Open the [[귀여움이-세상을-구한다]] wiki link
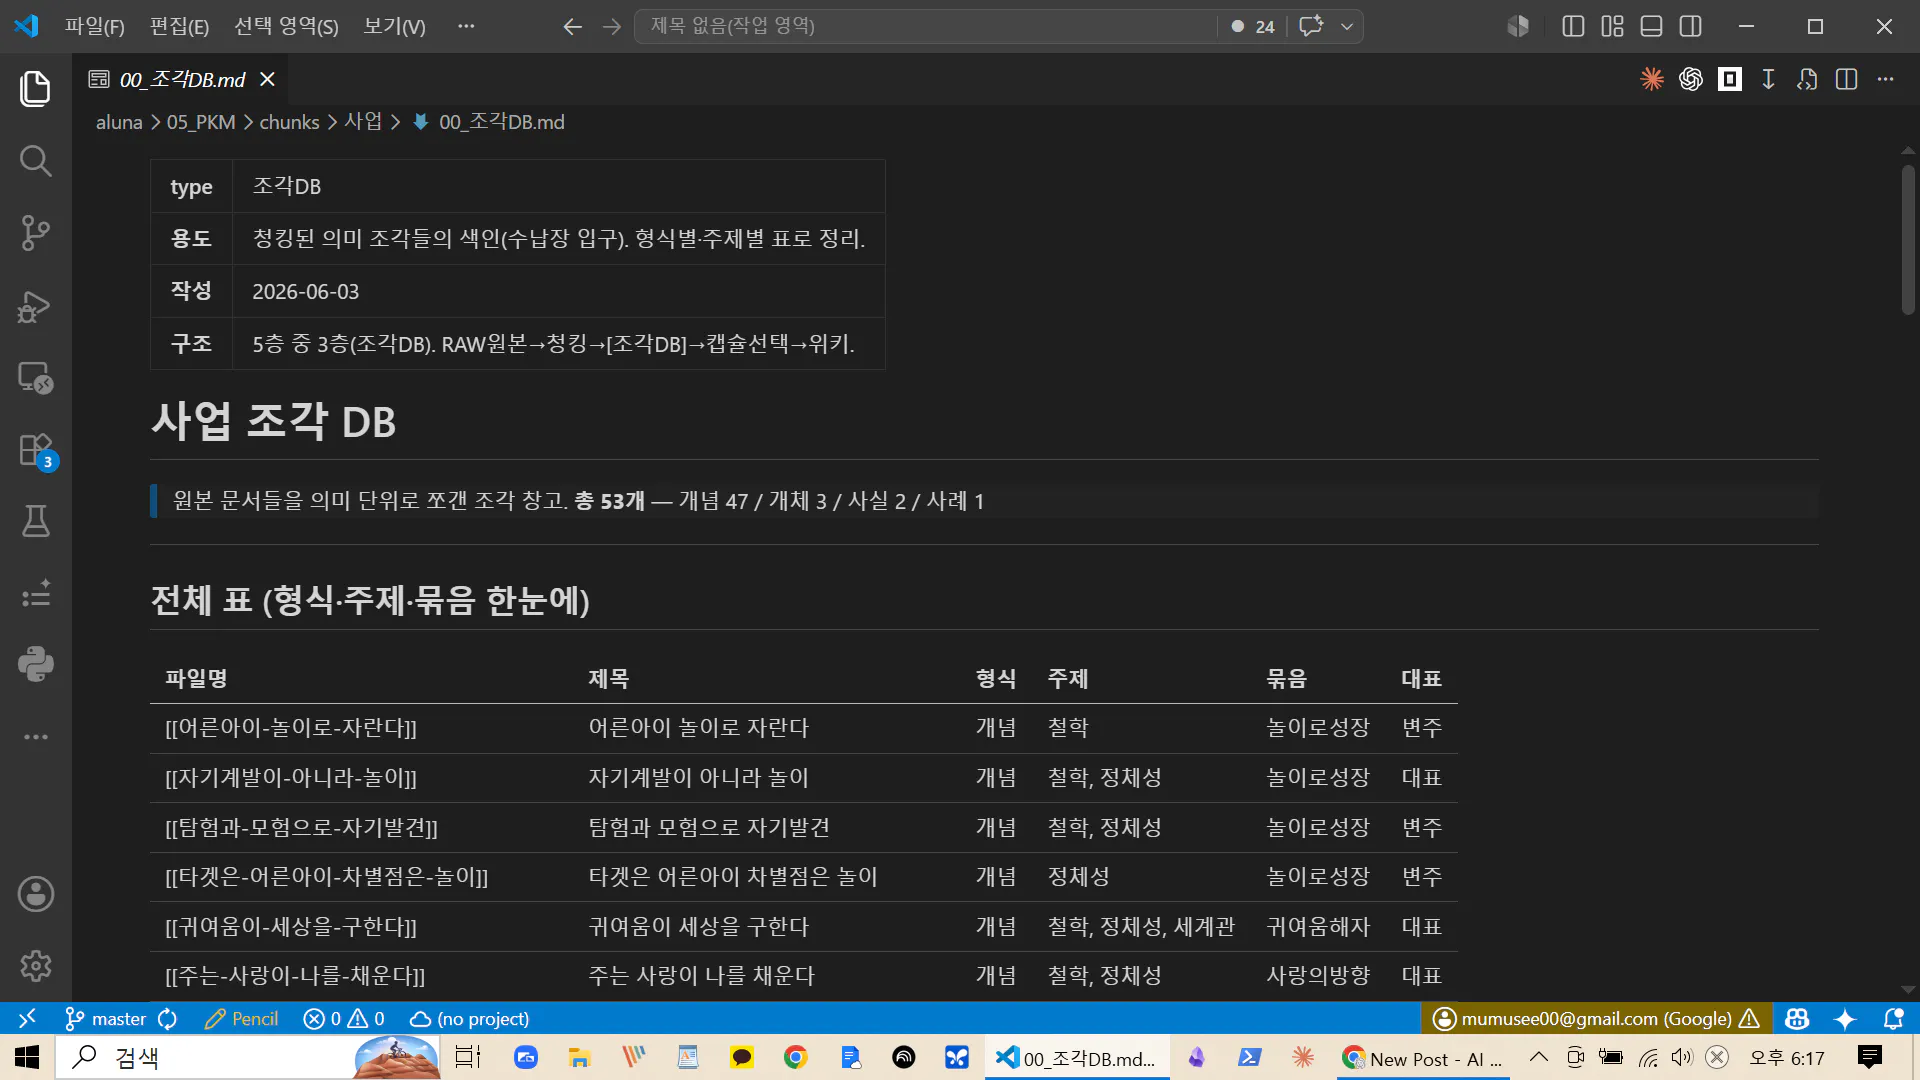 291,927
